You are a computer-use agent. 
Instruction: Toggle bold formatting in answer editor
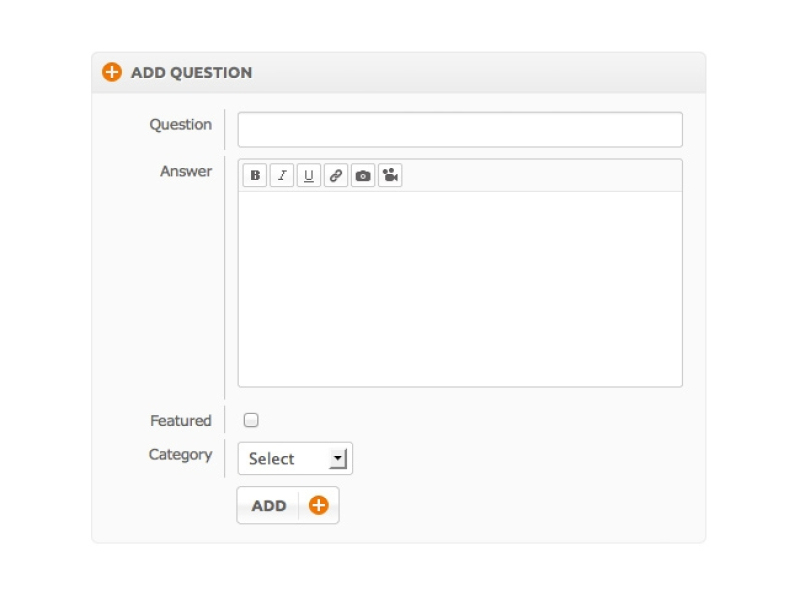pyautogui.click(x=255, y=176)
